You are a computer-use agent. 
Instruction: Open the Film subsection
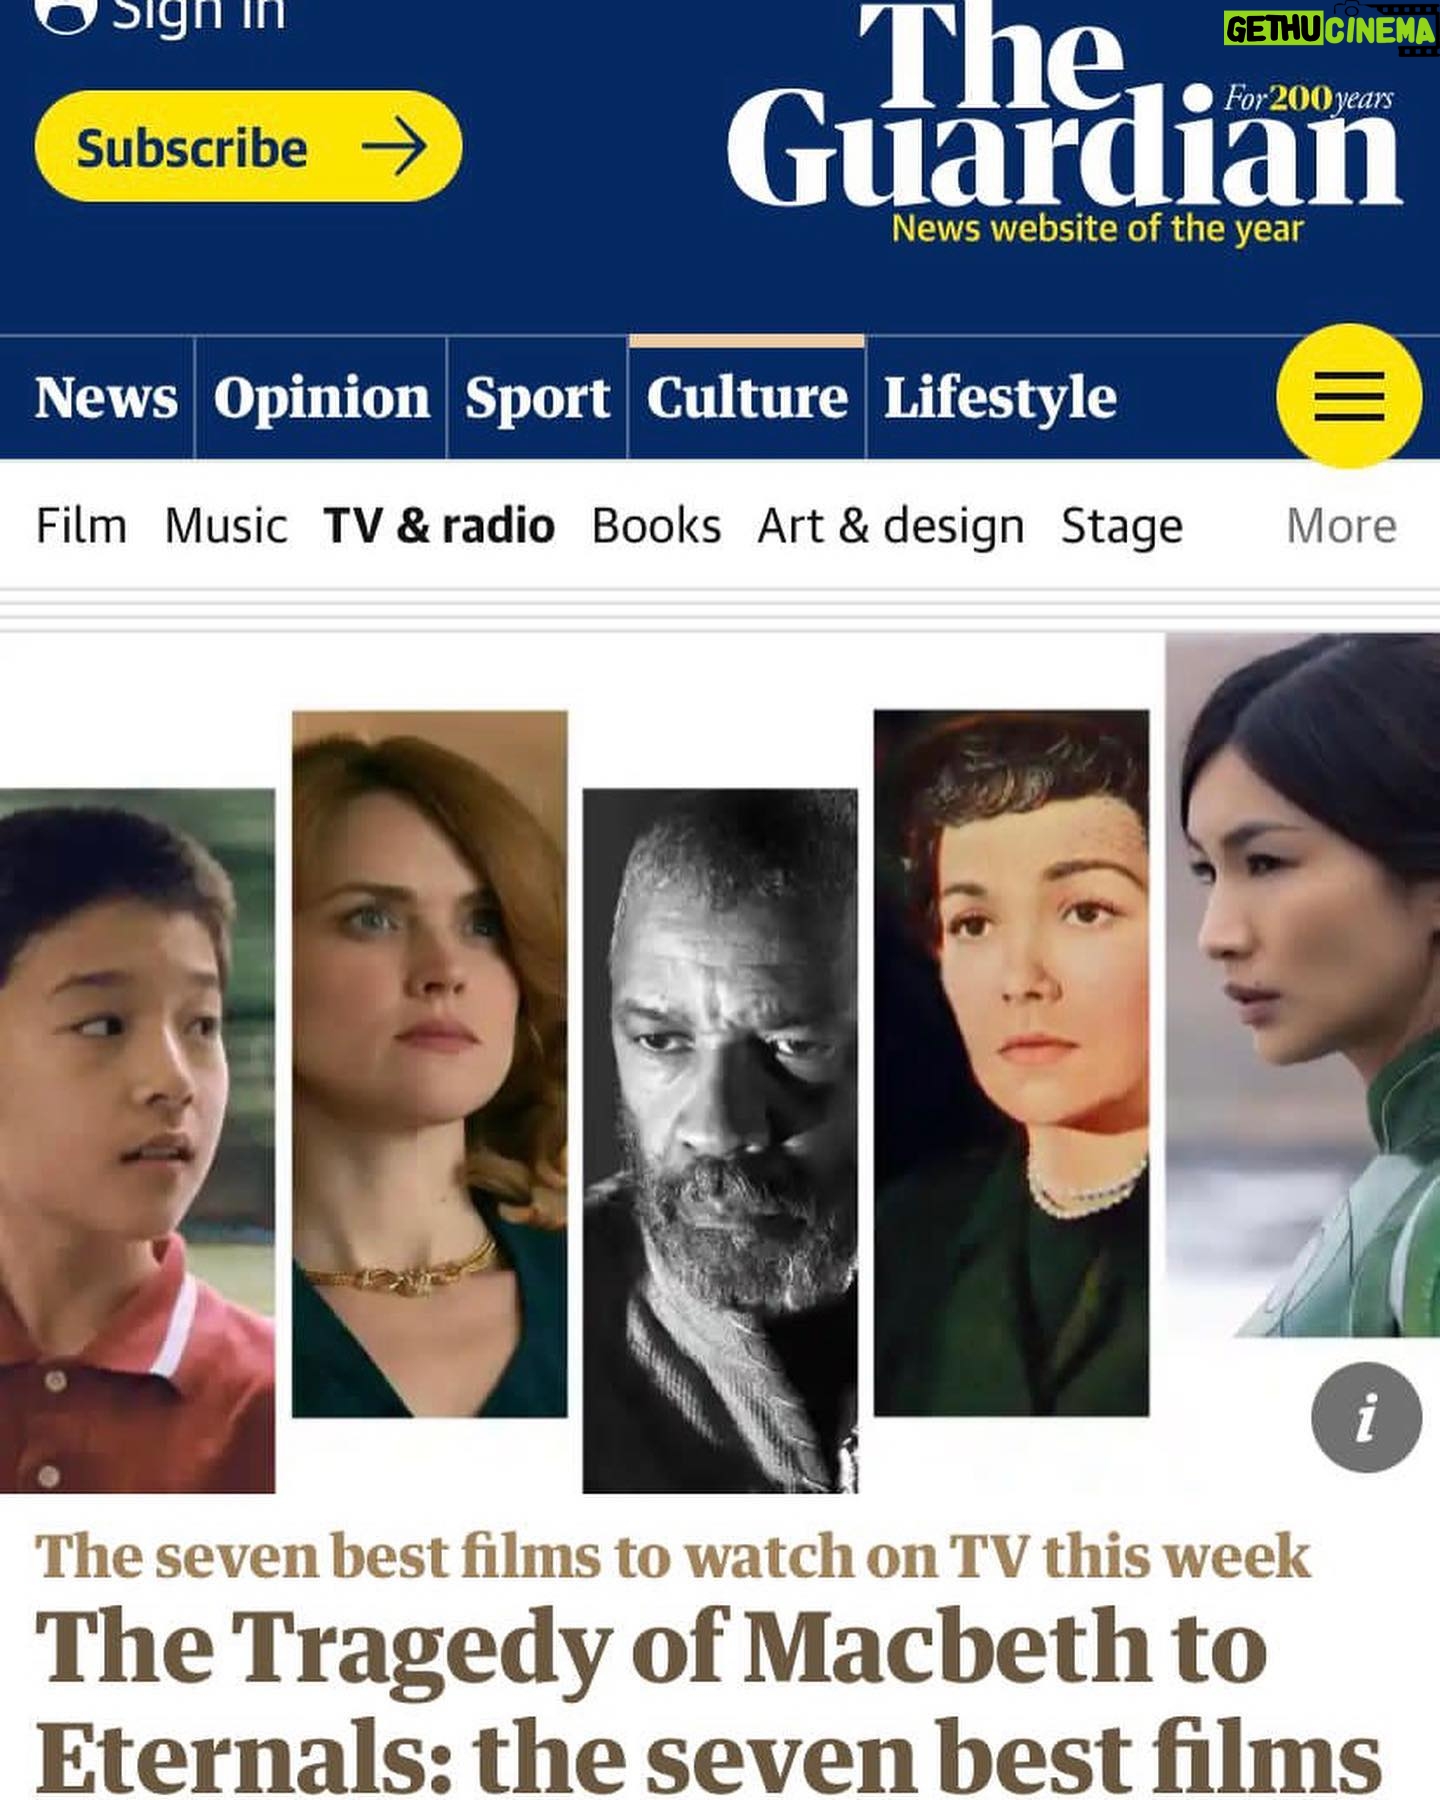click(x=82, y=526)
